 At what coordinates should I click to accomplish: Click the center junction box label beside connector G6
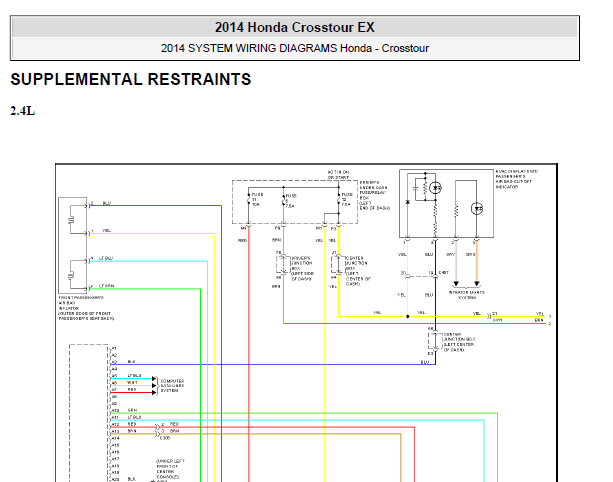[x=459, y=342]
